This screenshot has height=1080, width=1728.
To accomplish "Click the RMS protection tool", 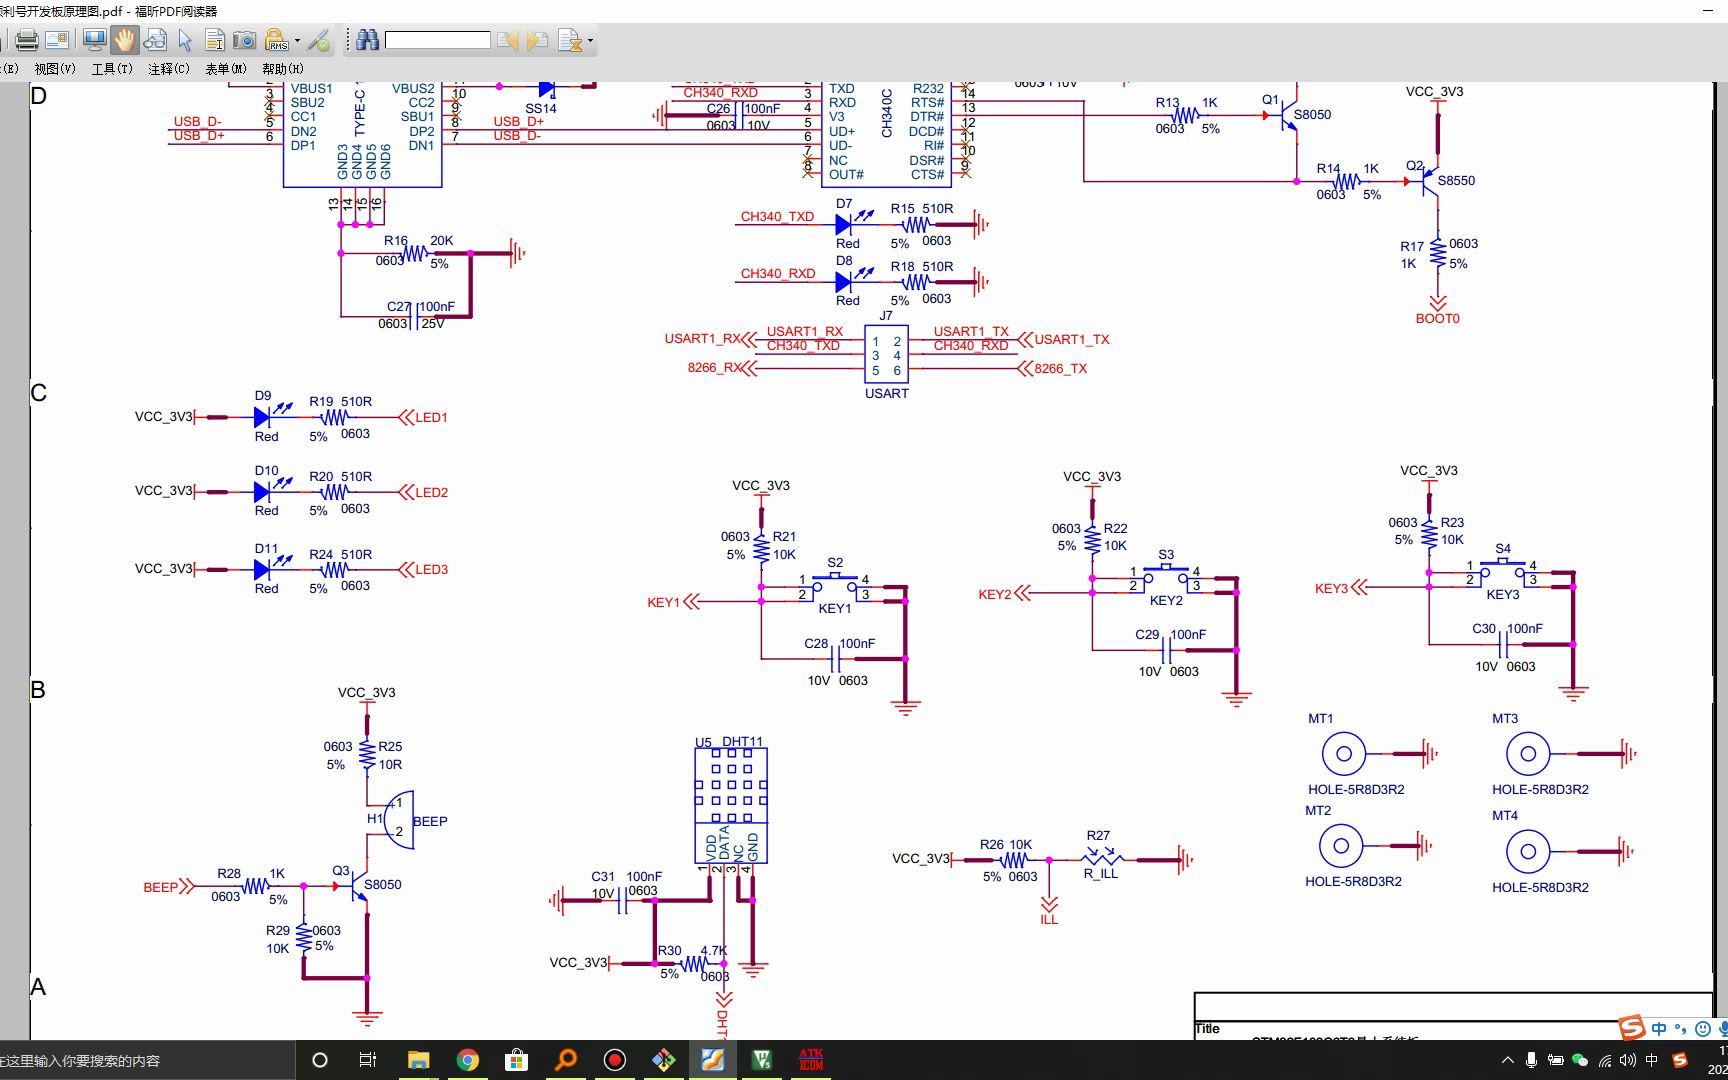I will 277,40.
